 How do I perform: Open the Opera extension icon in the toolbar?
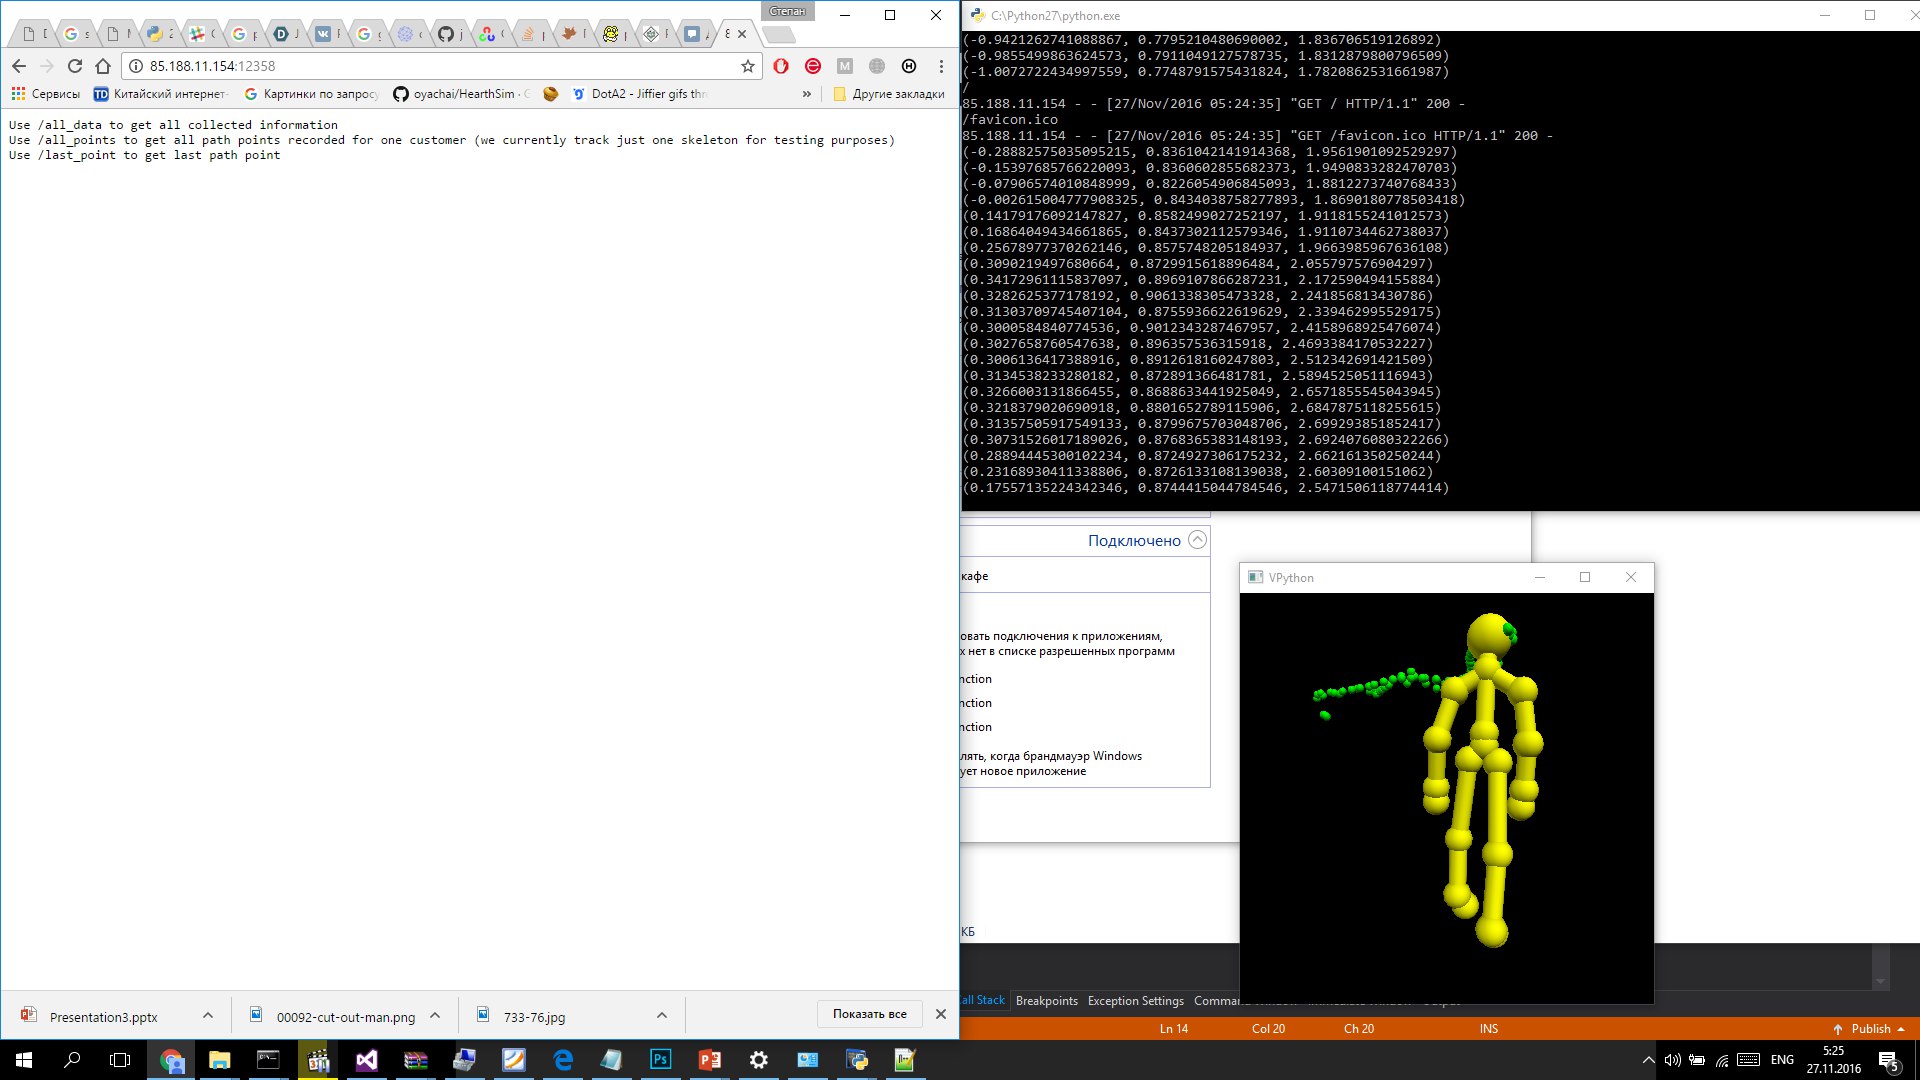click(781, 66)
